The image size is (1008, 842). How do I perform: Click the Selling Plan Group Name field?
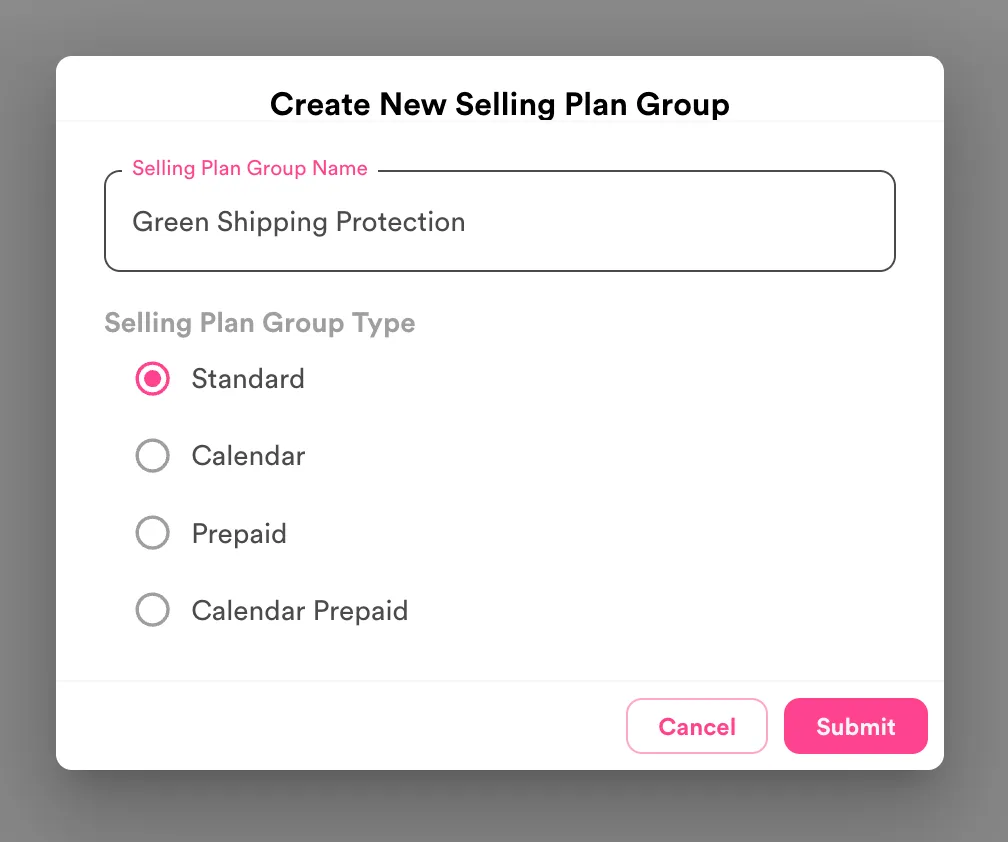(x=500, y=220)
